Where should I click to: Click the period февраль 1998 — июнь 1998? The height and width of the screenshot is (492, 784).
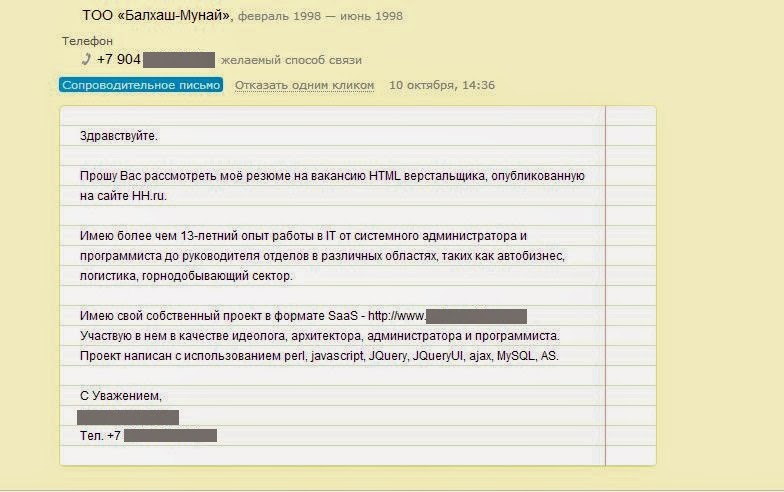pos(320,16)
